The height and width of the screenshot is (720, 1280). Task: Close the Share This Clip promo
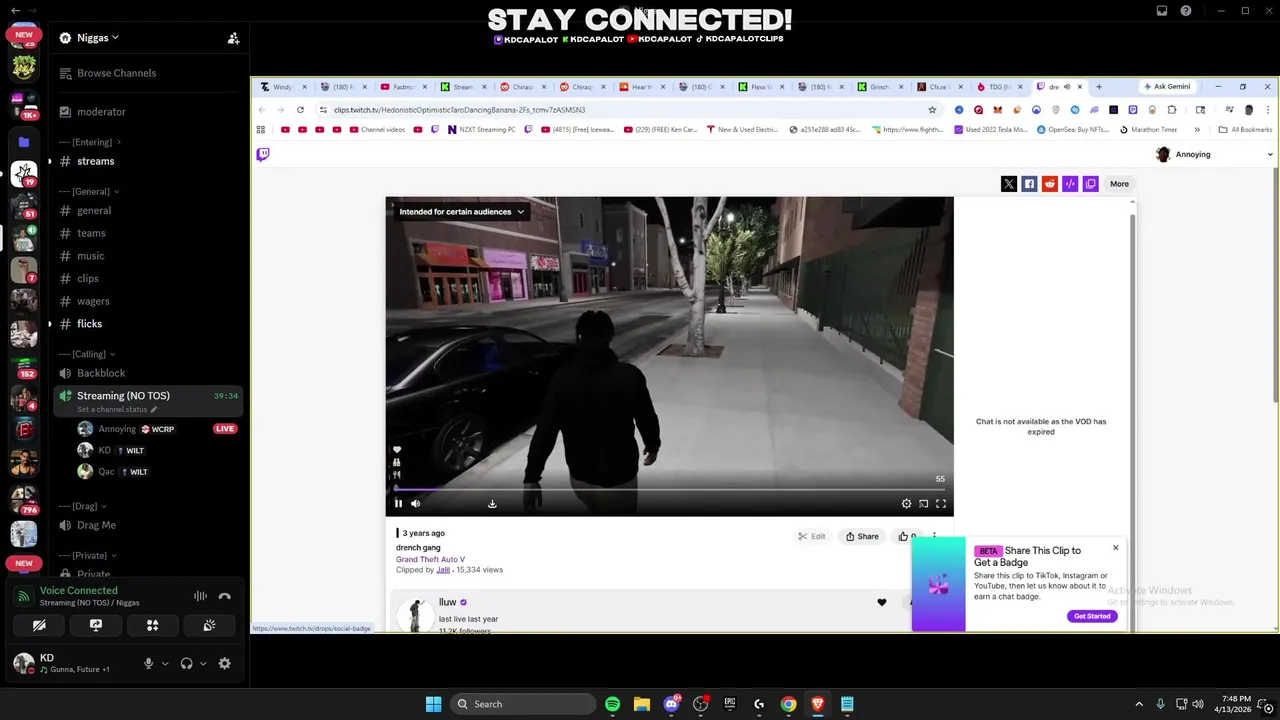[1115, 548]
